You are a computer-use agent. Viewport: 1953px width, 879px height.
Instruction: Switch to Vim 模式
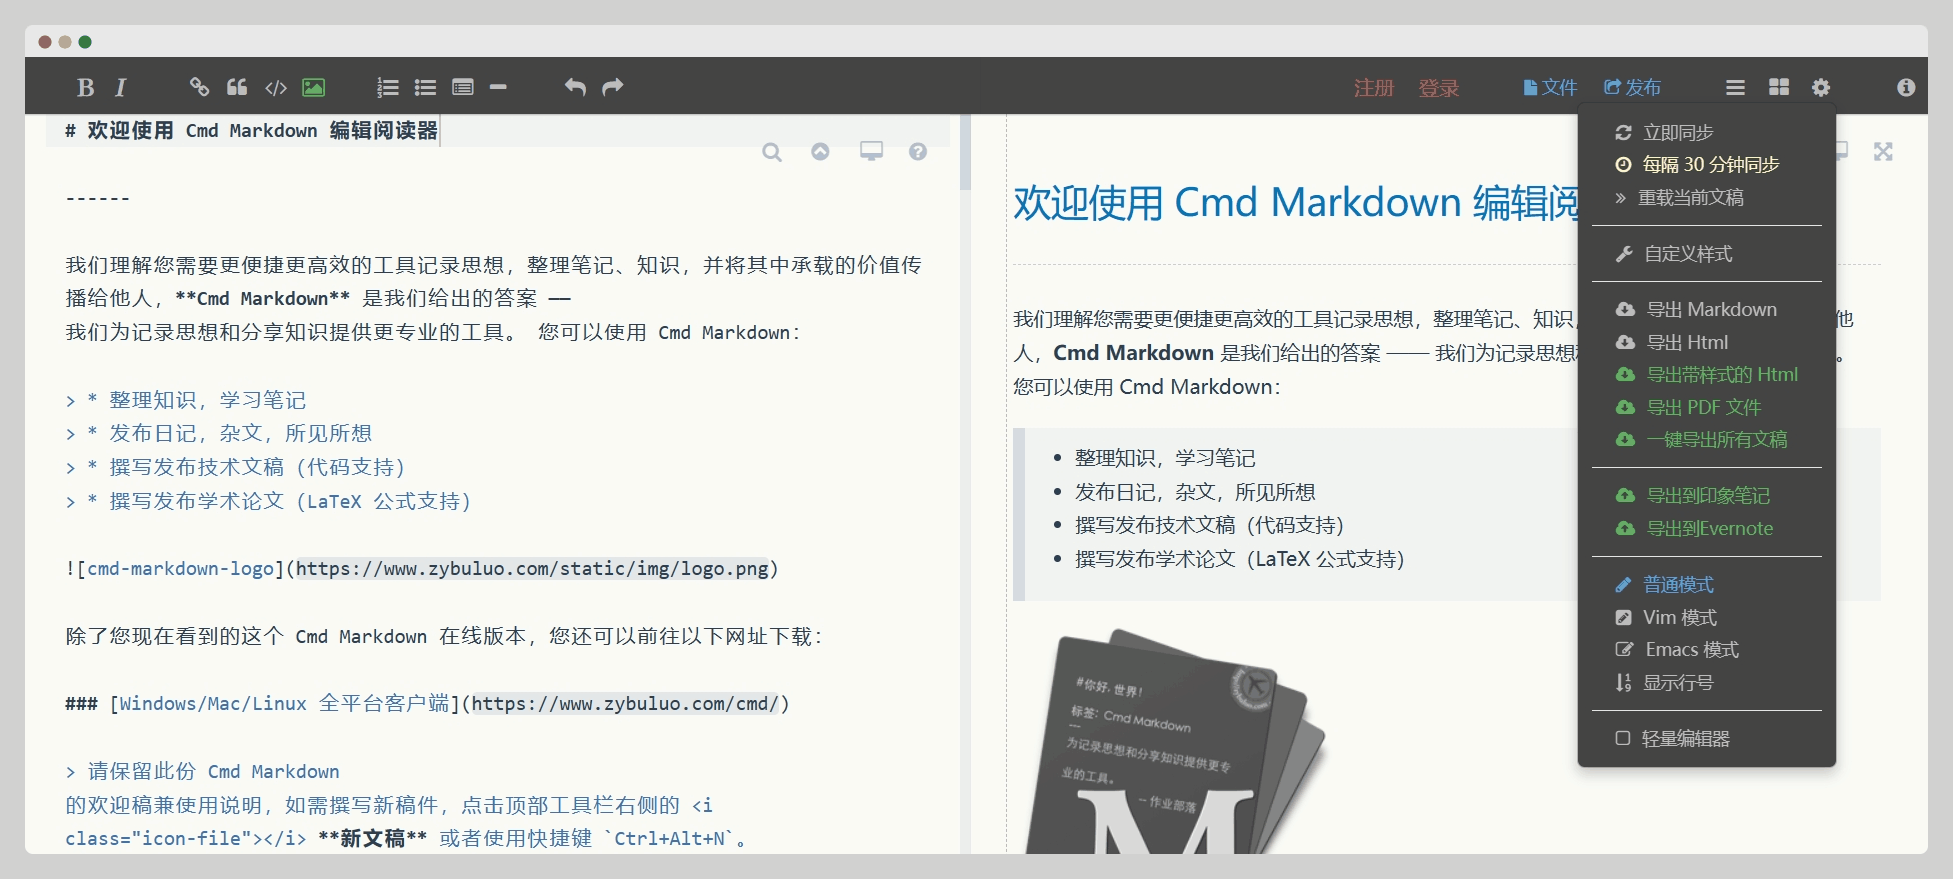click(x=1679, y=618)
